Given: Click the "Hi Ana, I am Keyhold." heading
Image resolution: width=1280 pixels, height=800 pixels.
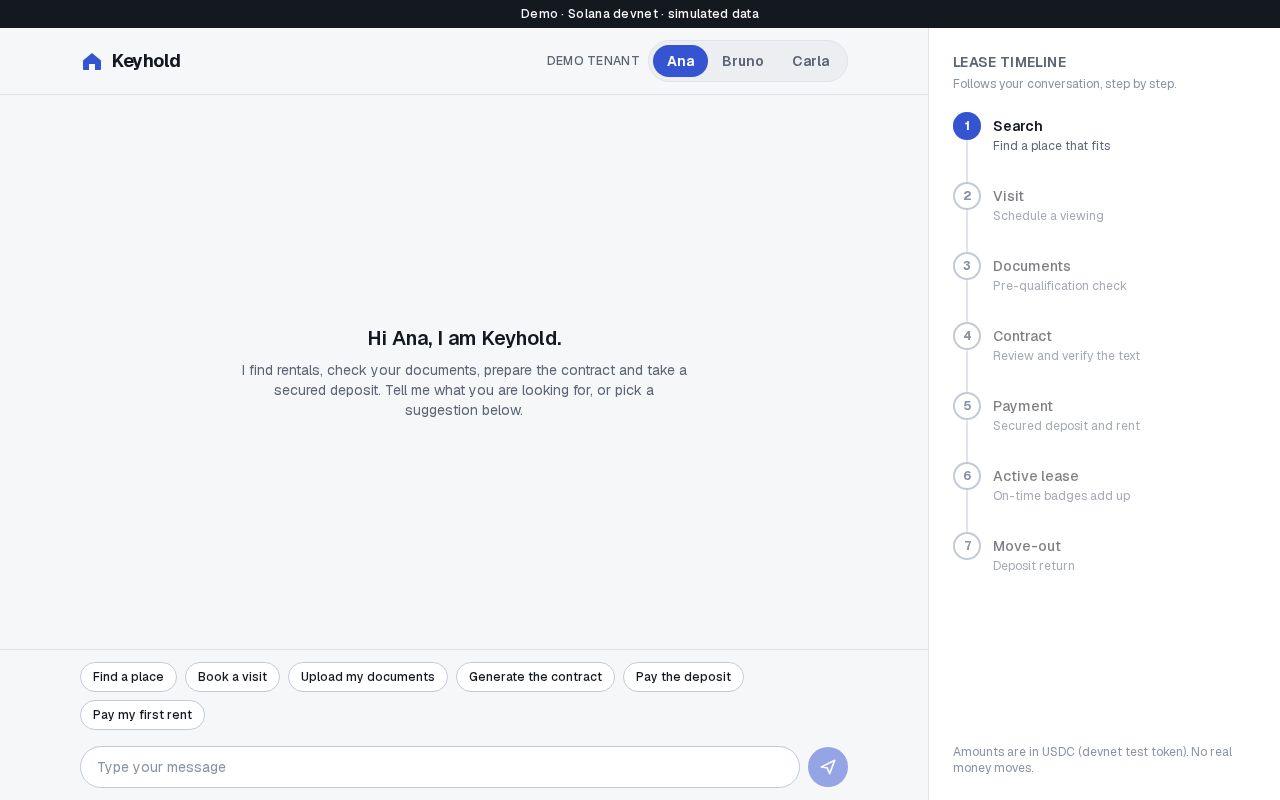Looking at the screenshot, I should (x=464, y=338).
